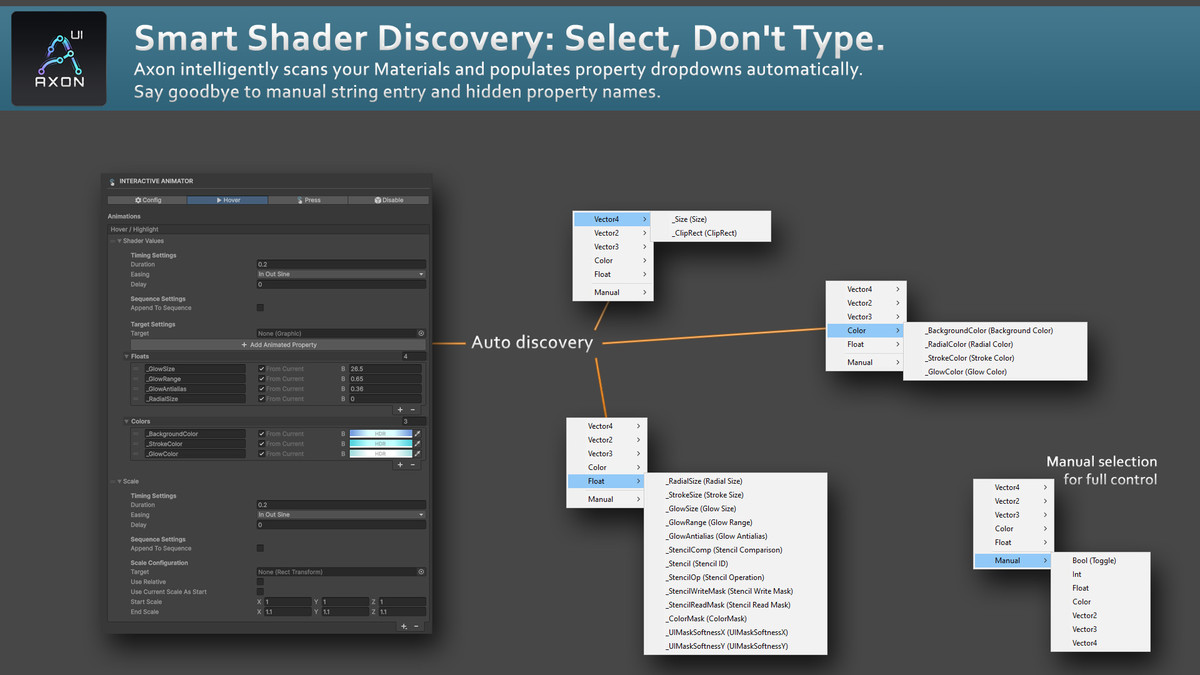Click the End Scale X field
Screen dimensions: 1200x675
tap(288, 612)
